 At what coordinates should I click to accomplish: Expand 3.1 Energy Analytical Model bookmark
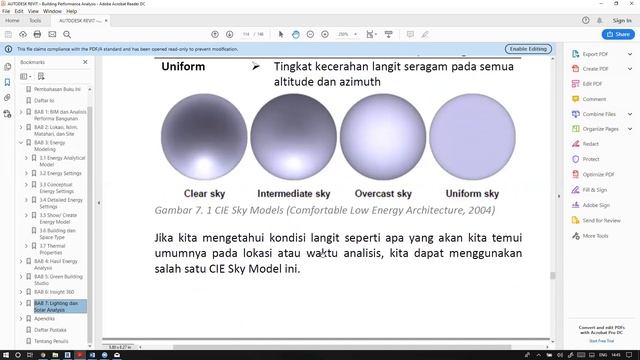[27, 158]
